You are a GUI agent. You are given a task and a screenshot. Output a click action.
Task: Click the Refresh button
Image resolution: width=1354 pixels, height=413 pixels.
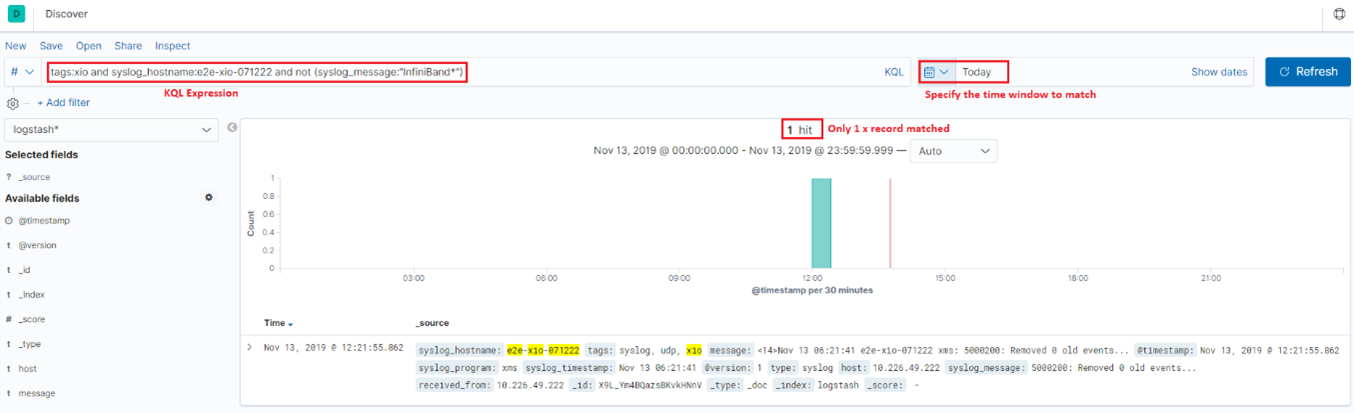coord(1308,72)
